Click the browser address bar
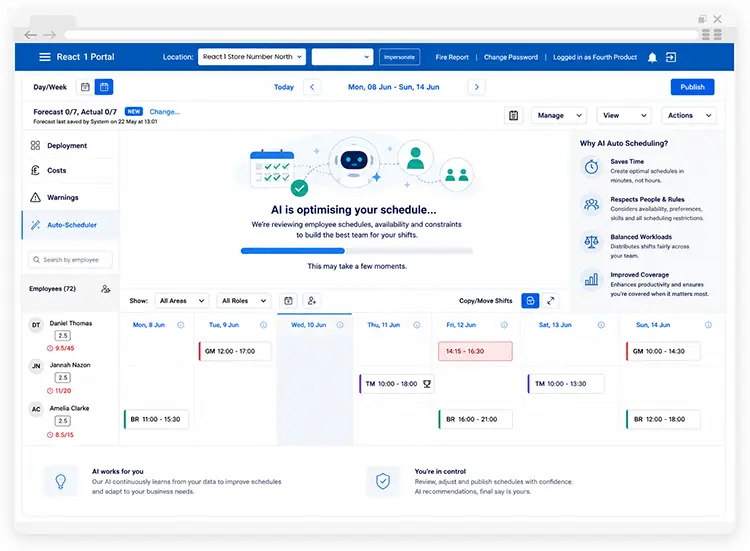The image size is (750, 551). (381, 35)
